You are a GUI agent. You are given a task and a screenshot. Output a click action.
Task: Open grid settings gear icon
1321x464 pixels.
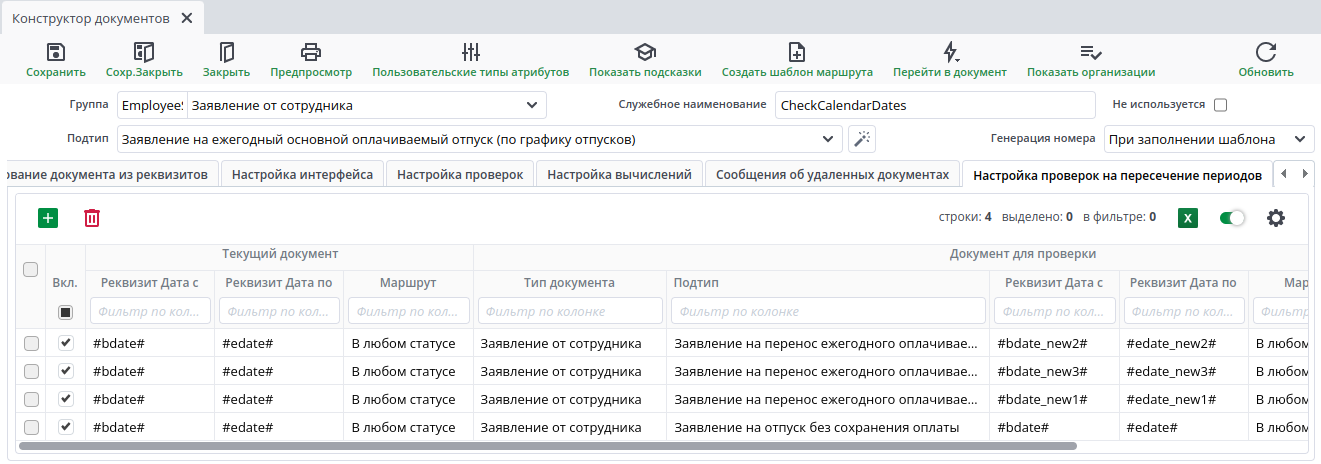coord(1276,217)
